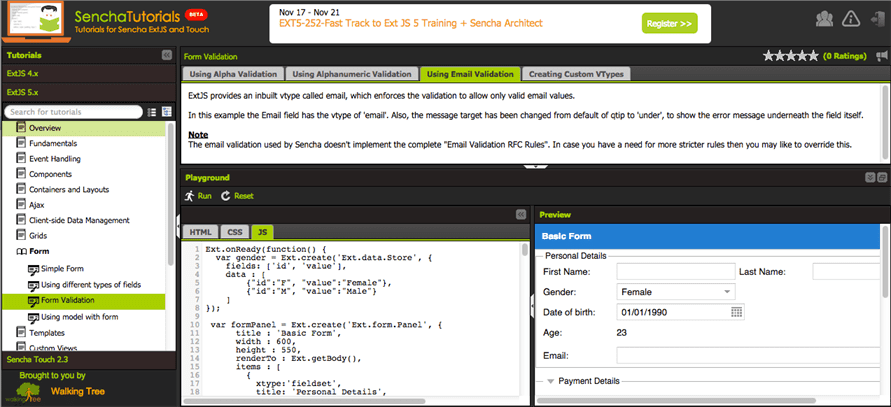Click the SenchaTutorials laptop logo icon
Screen dimensions: 891x407
[36, 23]
